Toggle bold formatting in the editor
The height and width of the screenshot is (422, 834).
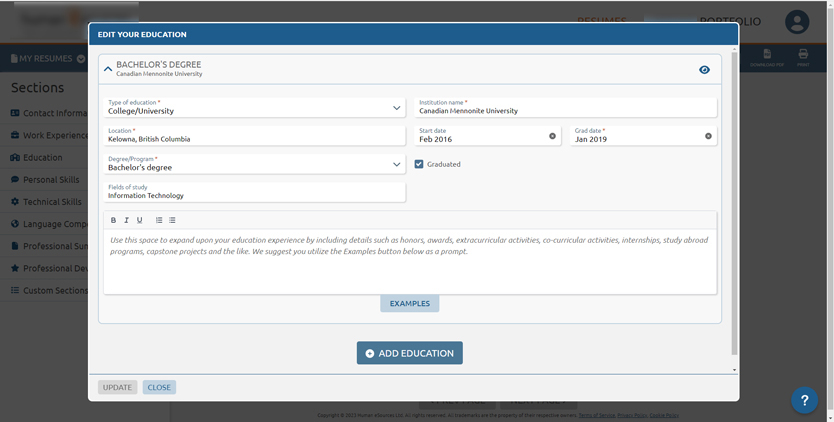[113, 220]
